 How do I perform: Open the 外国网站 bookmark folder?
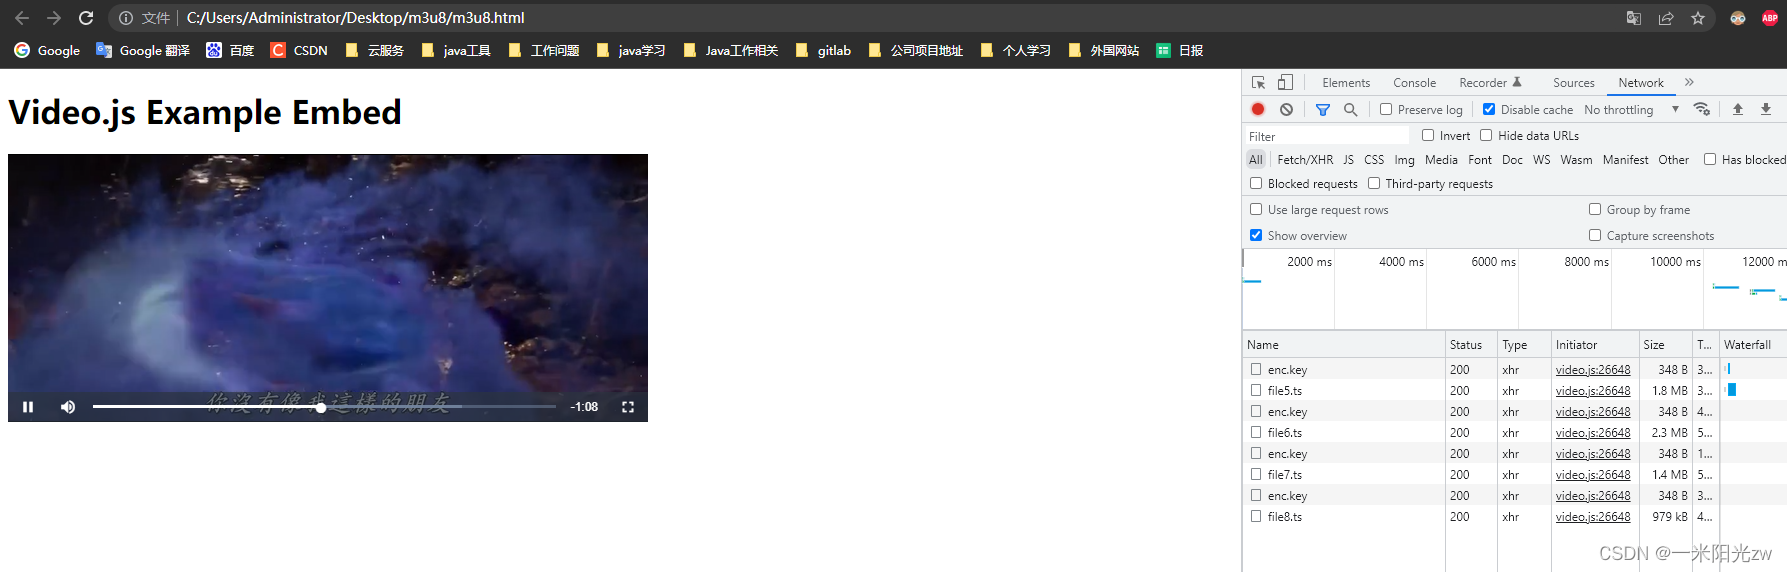coord(1104,50)
